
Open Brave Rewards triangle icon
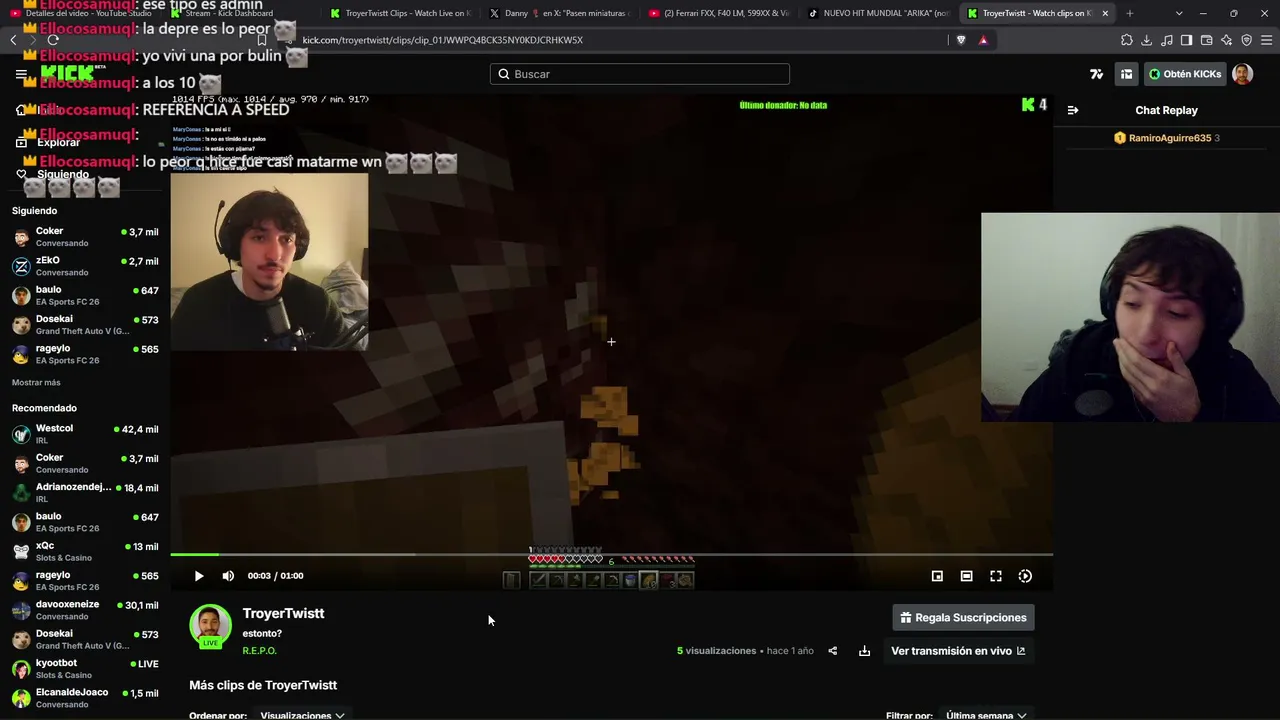coord(983,40)
